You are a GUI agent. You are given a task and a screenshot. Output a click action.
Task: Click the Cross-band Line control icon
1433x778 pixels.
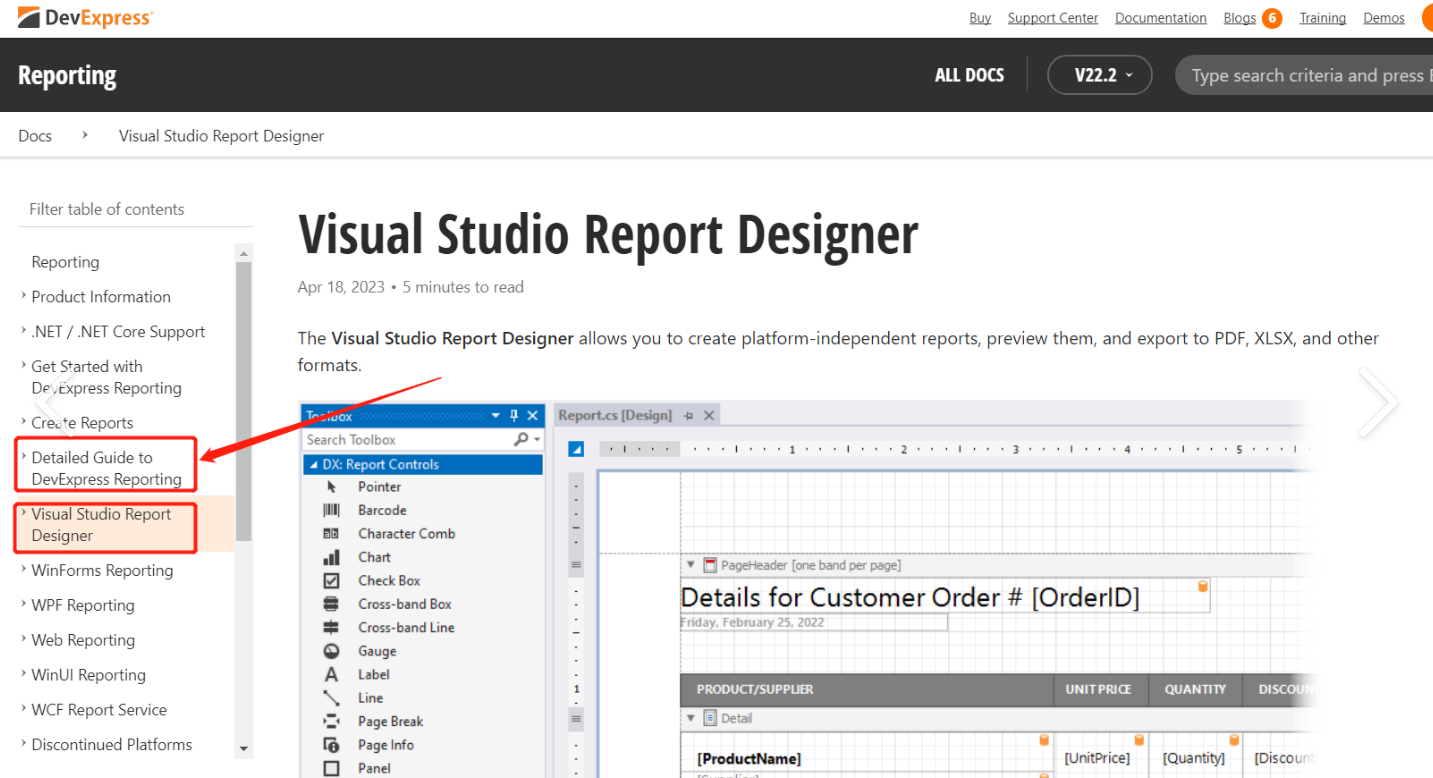pyautogui.click(x=332, y=627)
